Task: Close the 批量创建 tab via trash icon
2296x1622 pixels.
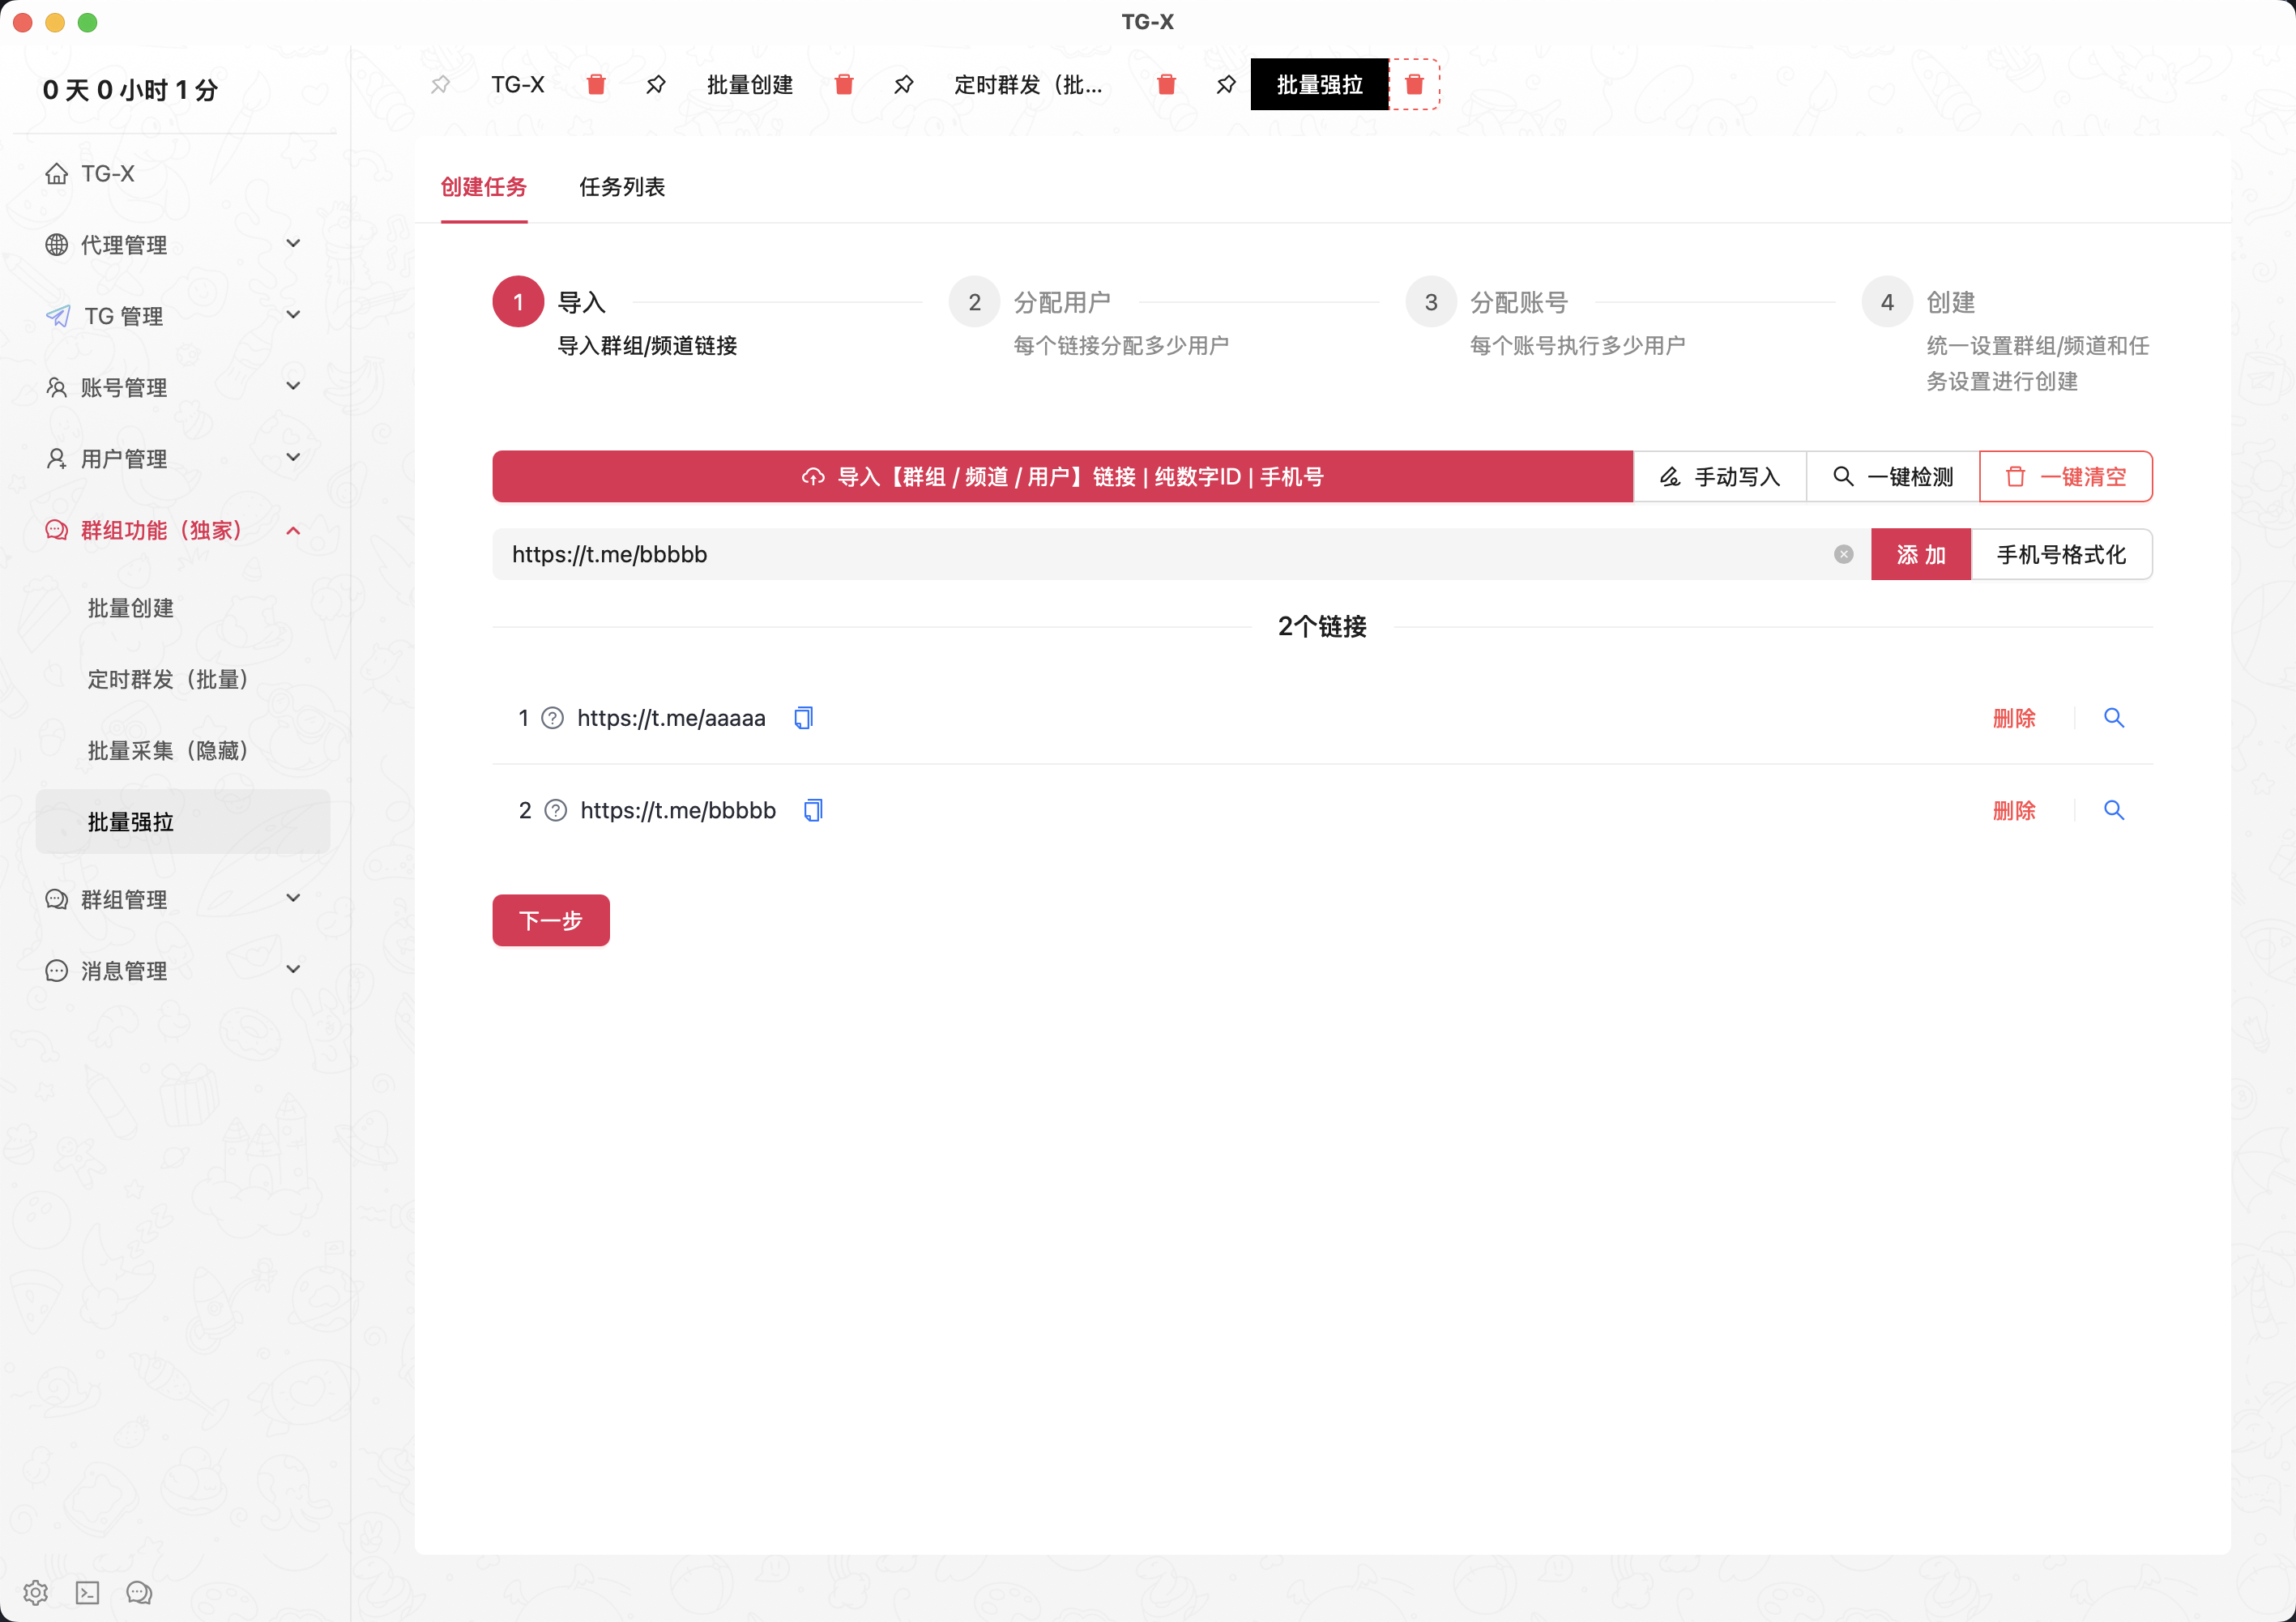Action: [x=844, y=85]
